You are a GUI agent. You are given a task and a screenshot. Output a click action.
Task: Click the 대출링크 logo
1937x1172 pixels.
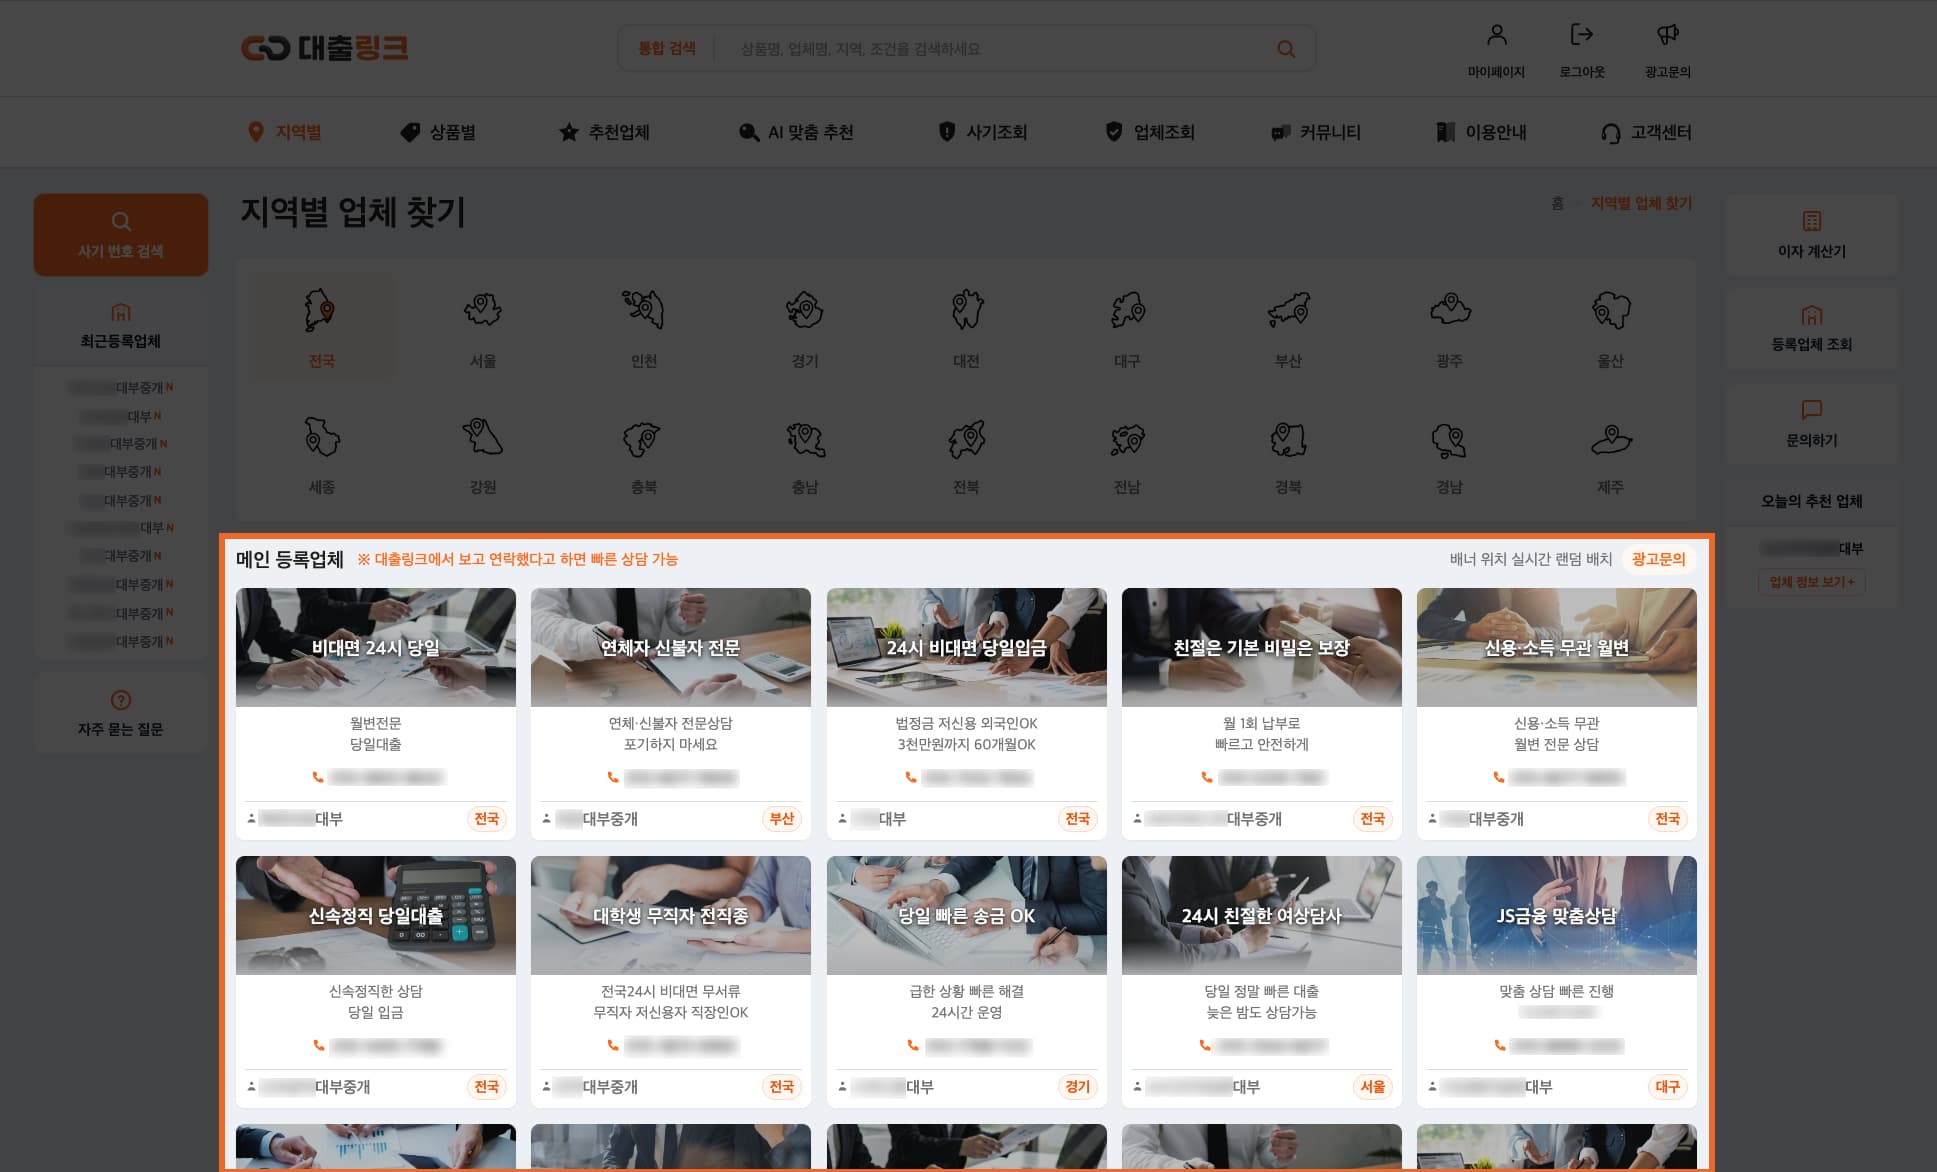click(x=324, y=48)
